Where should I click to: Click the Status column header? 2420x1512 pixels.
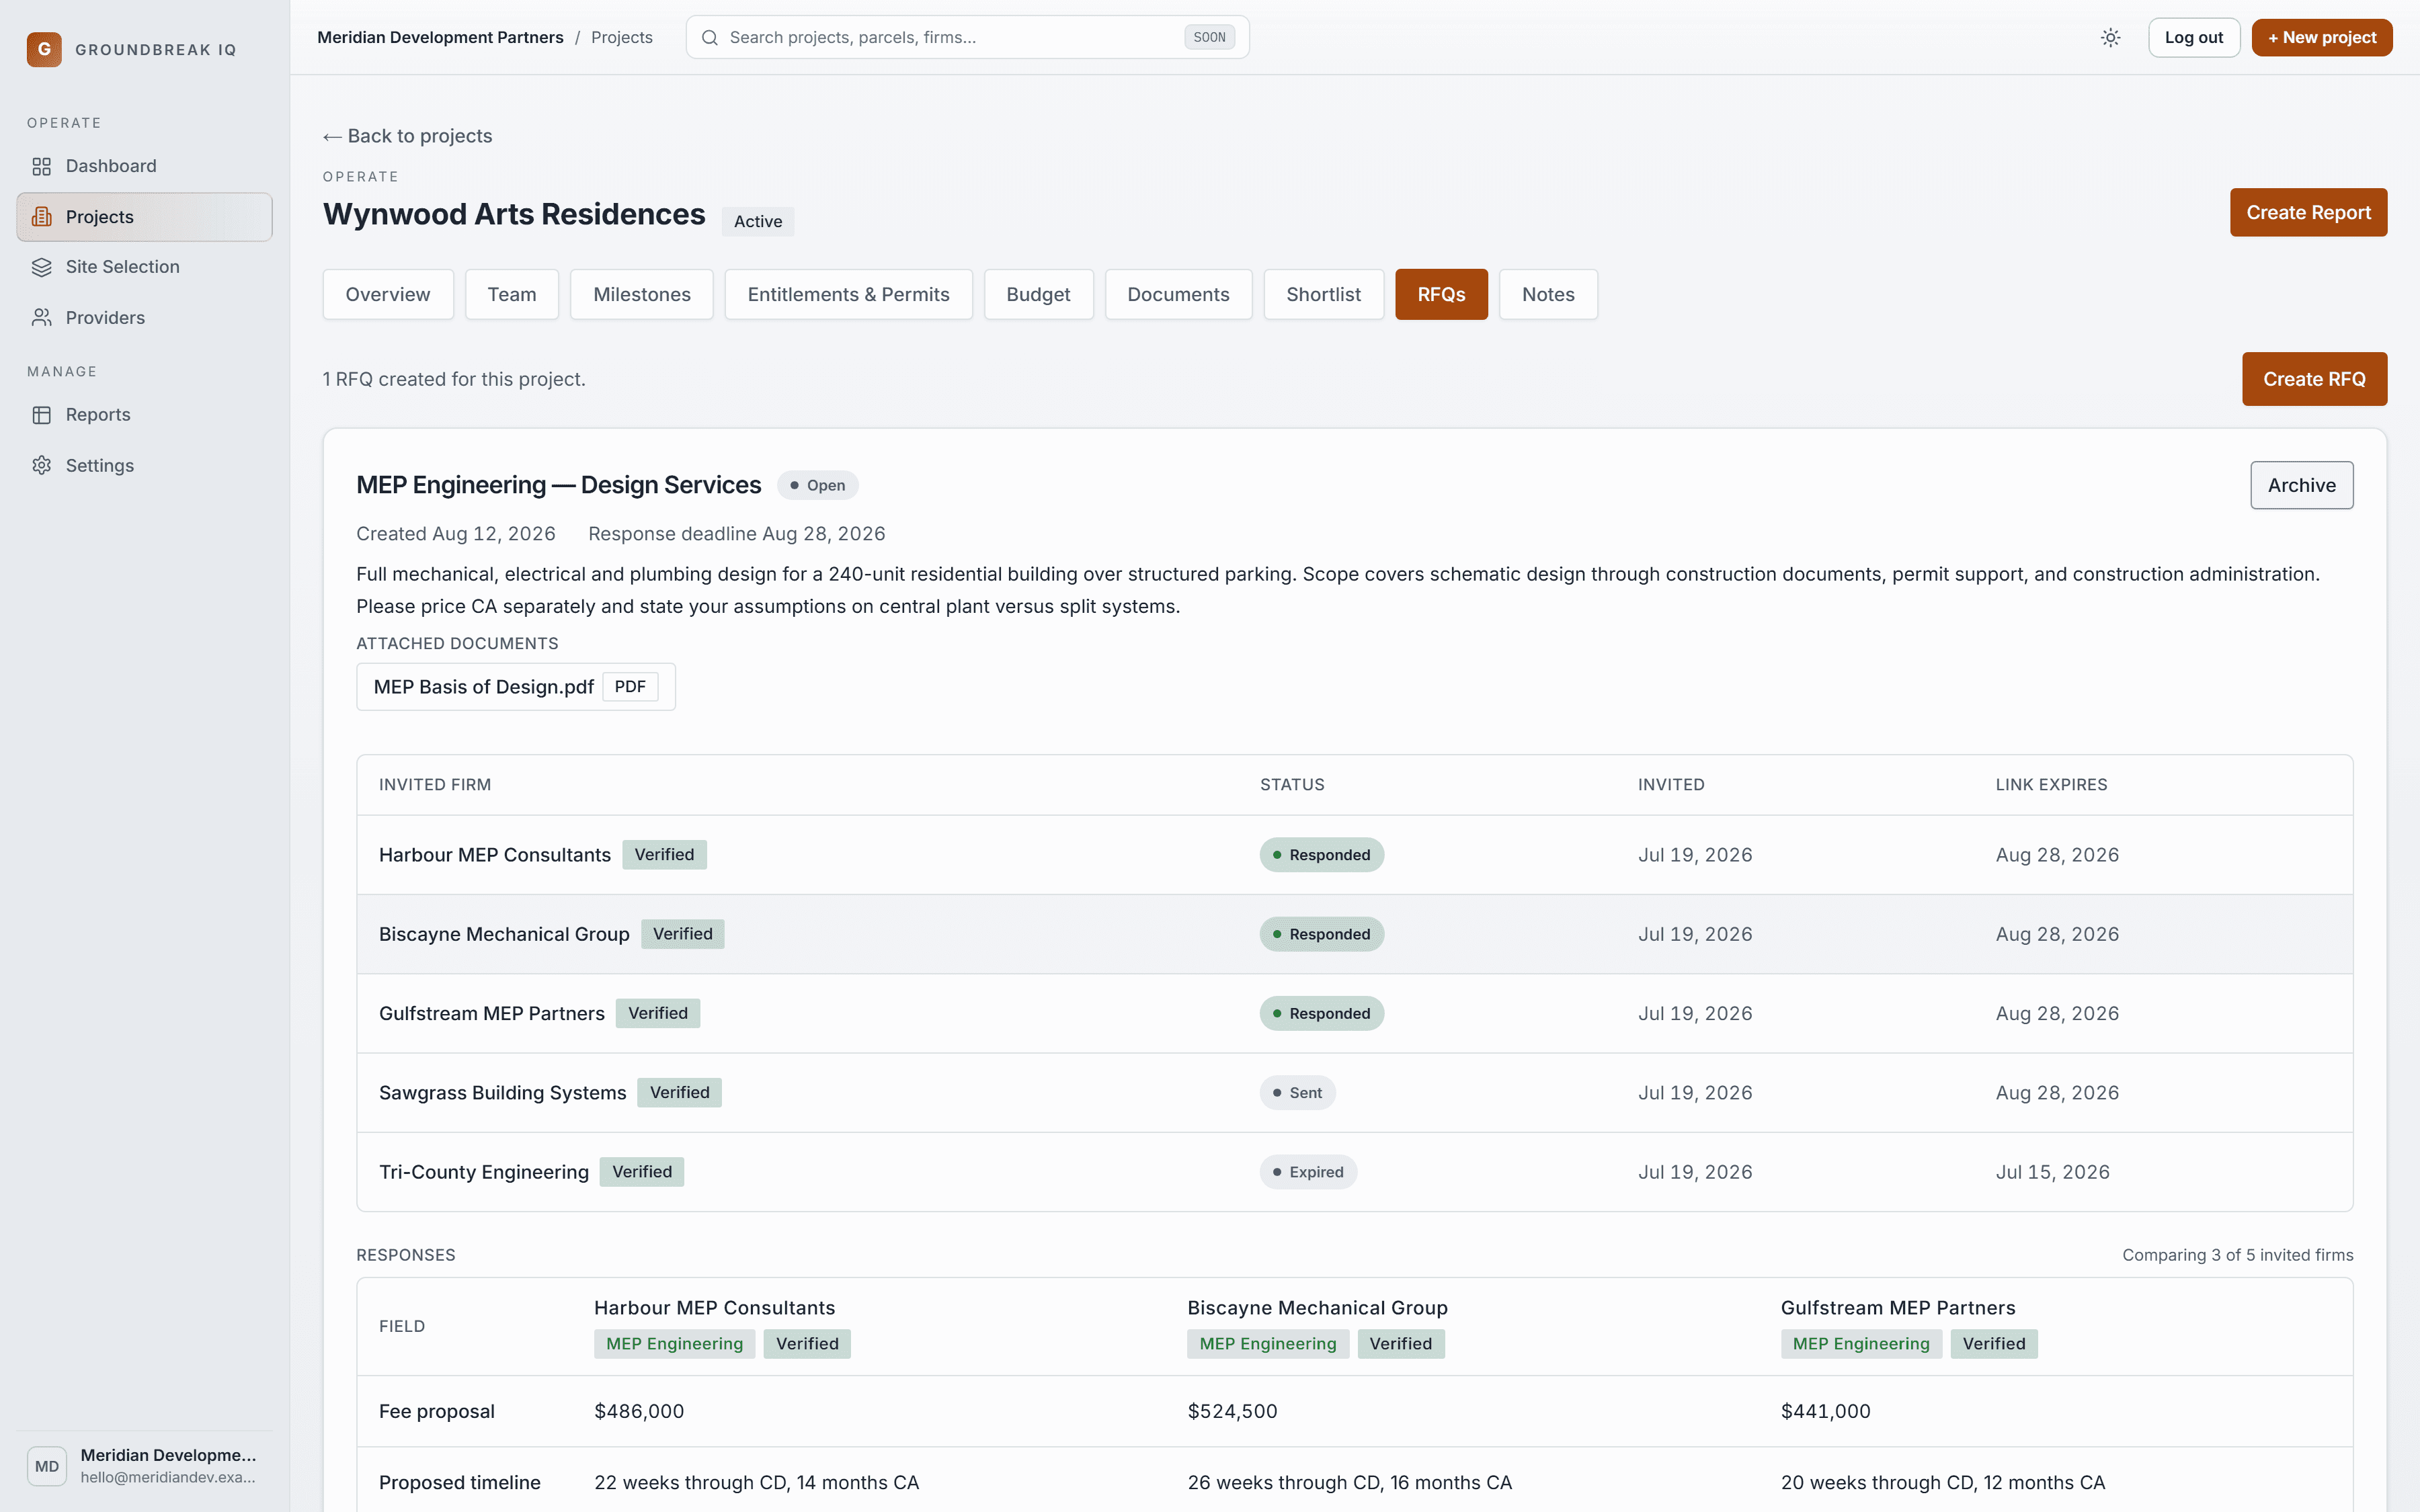tap(1292, 785)
